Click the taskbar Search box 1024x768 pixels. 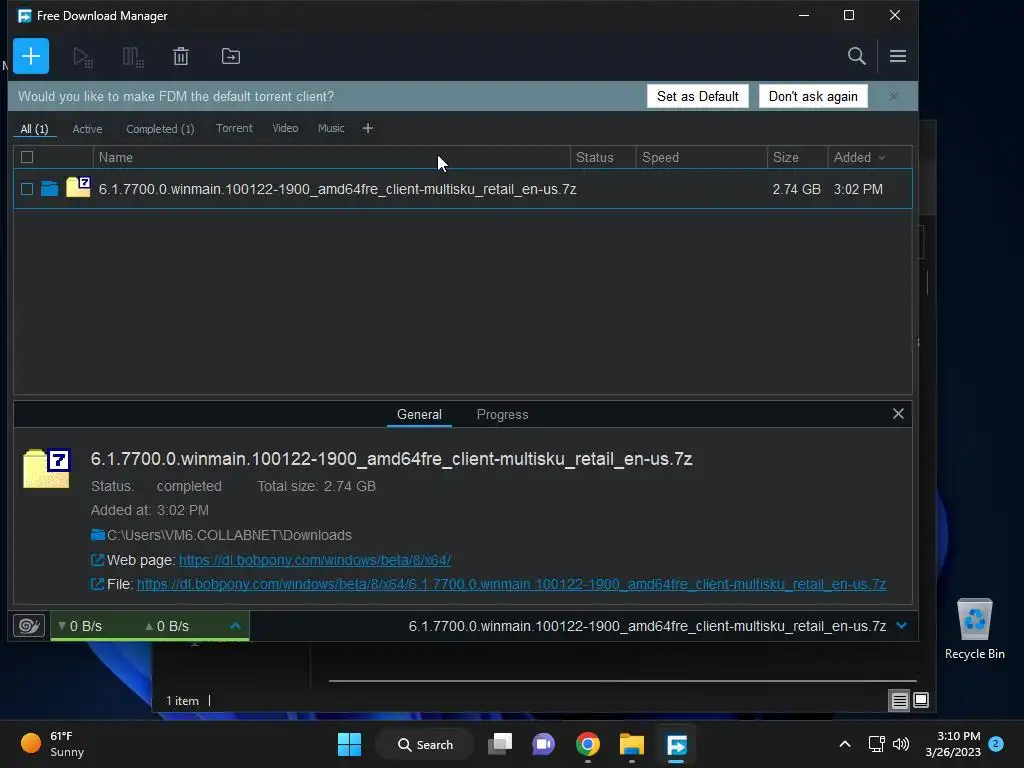click(x=425, y=744)
